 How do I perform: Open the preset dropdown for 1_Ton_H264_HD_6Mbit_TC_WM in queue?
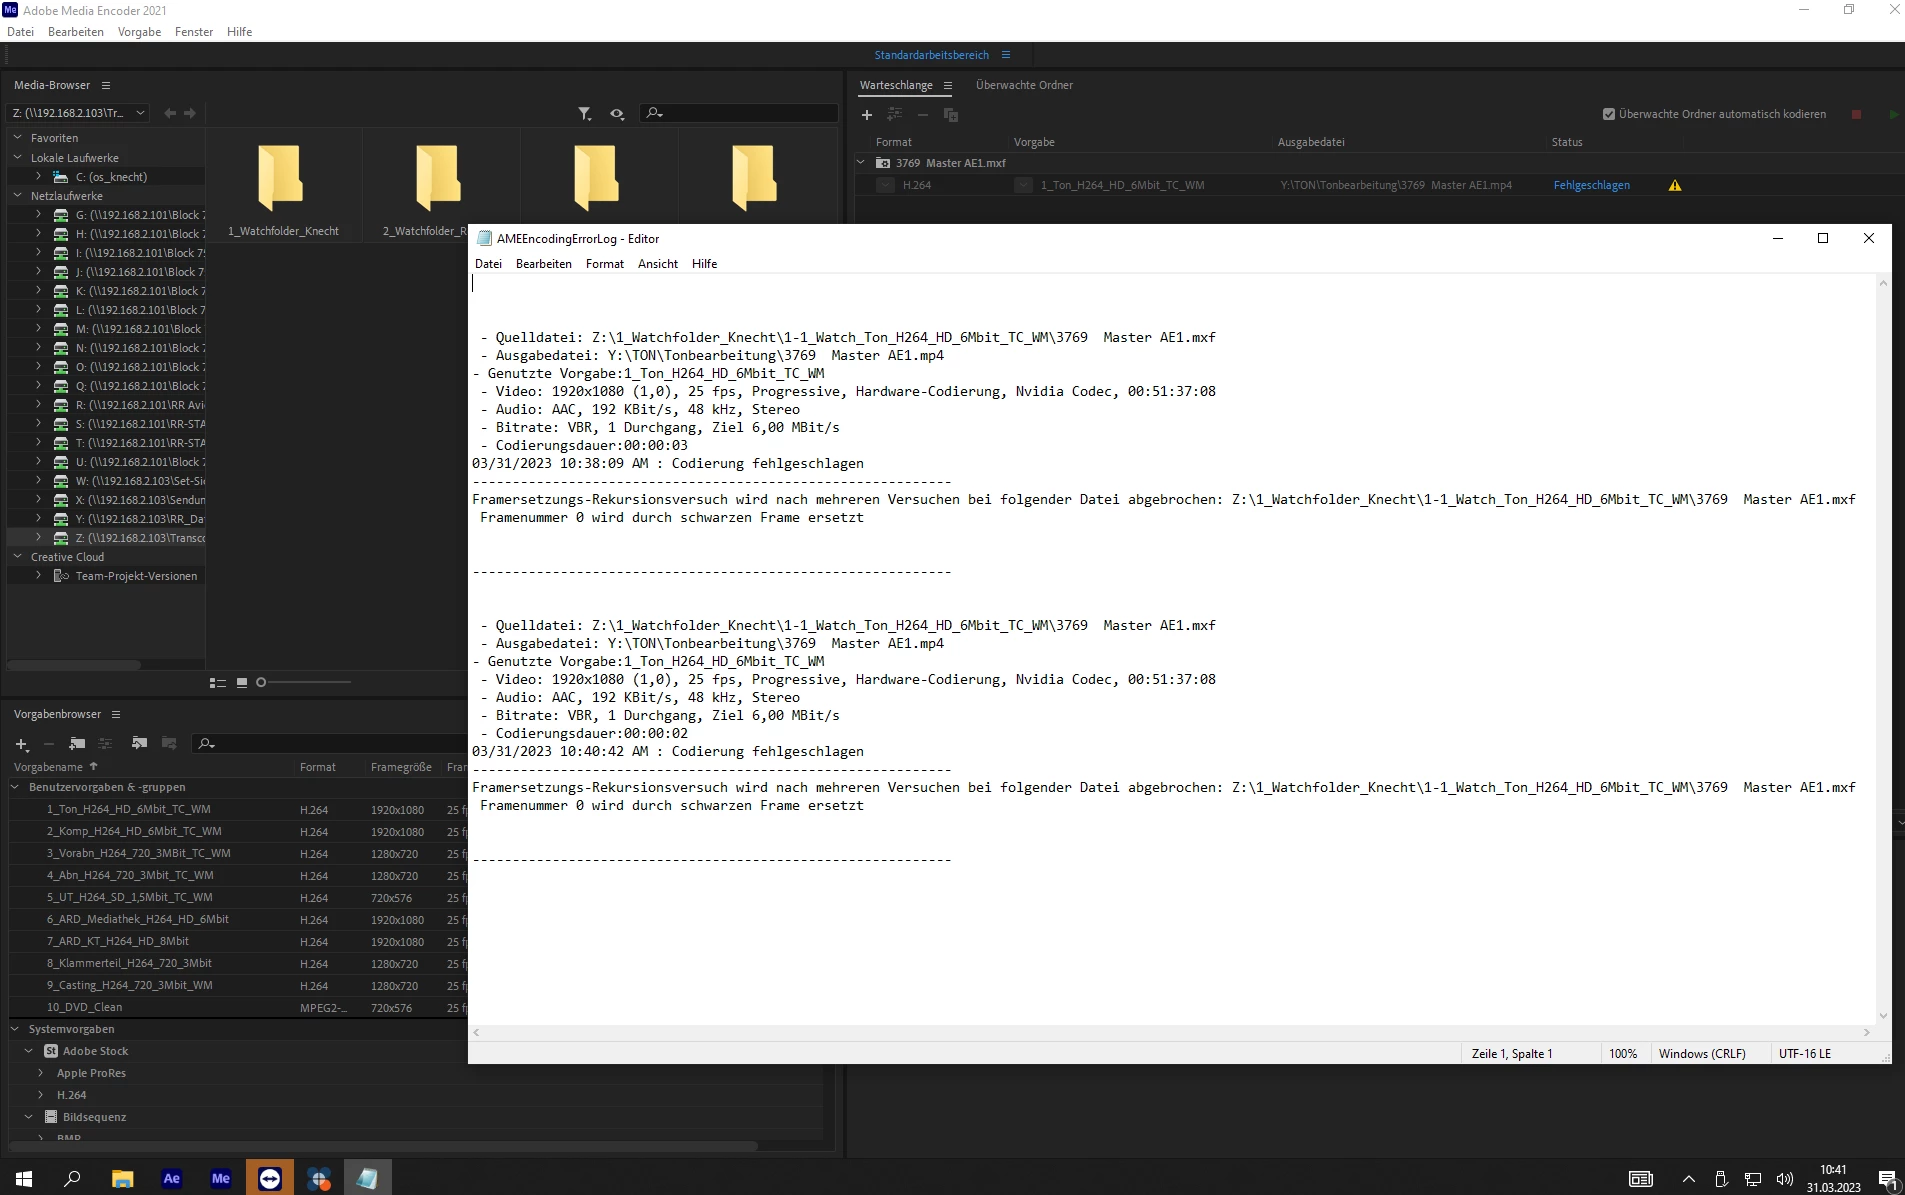[1023, 185]
